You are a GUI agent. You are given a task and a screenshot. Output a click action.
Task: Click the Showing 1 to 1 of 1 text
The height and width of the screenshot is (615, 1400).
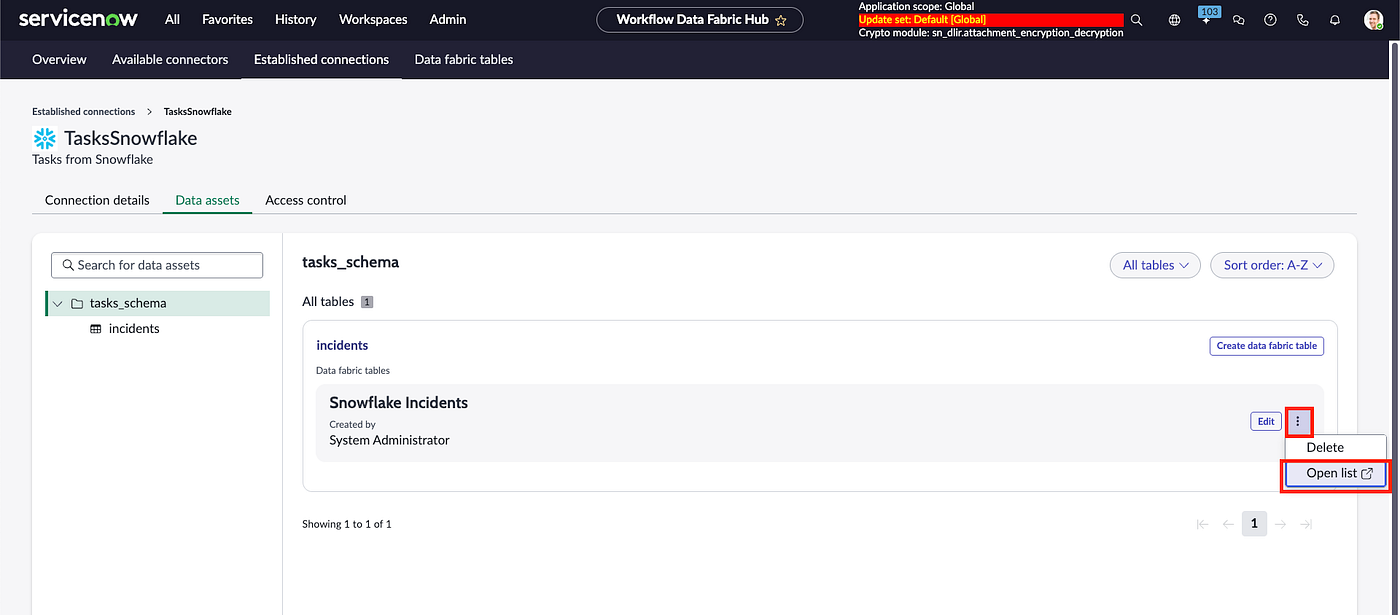[x=347, y=524]
